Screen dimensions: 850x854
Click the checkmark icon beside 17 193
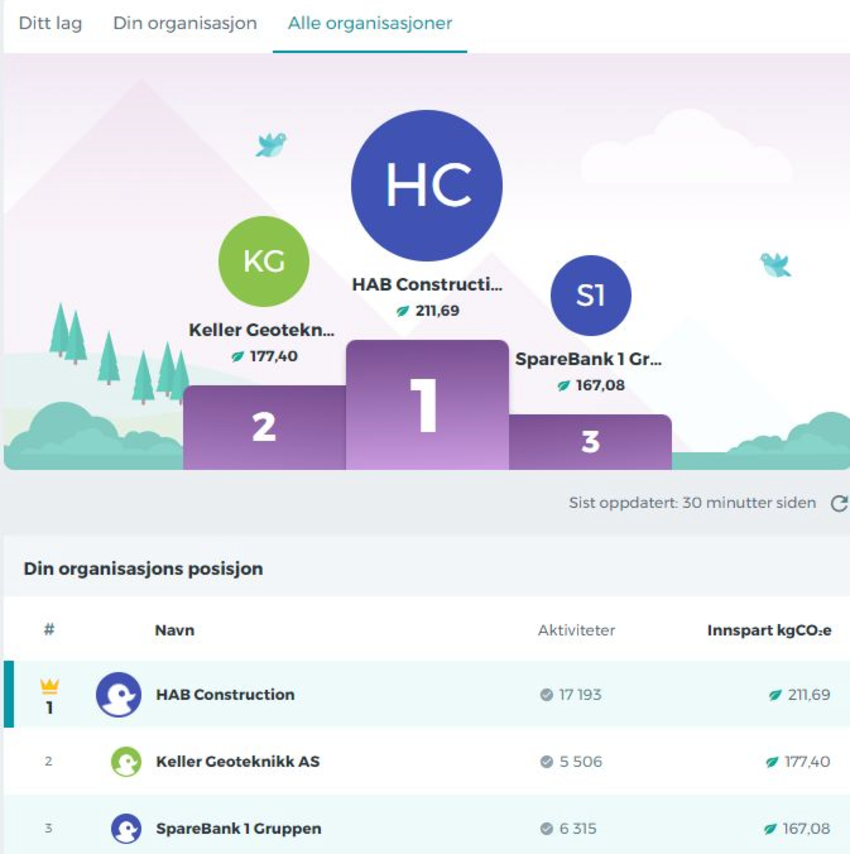coord(546,694)
